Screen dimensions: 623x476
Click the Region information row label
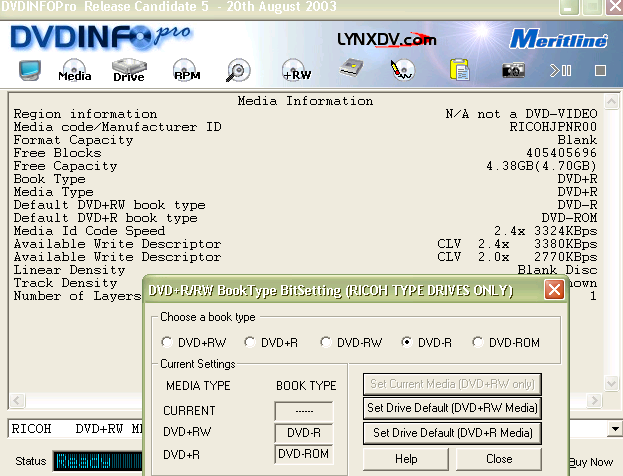(x=85, y=114)
